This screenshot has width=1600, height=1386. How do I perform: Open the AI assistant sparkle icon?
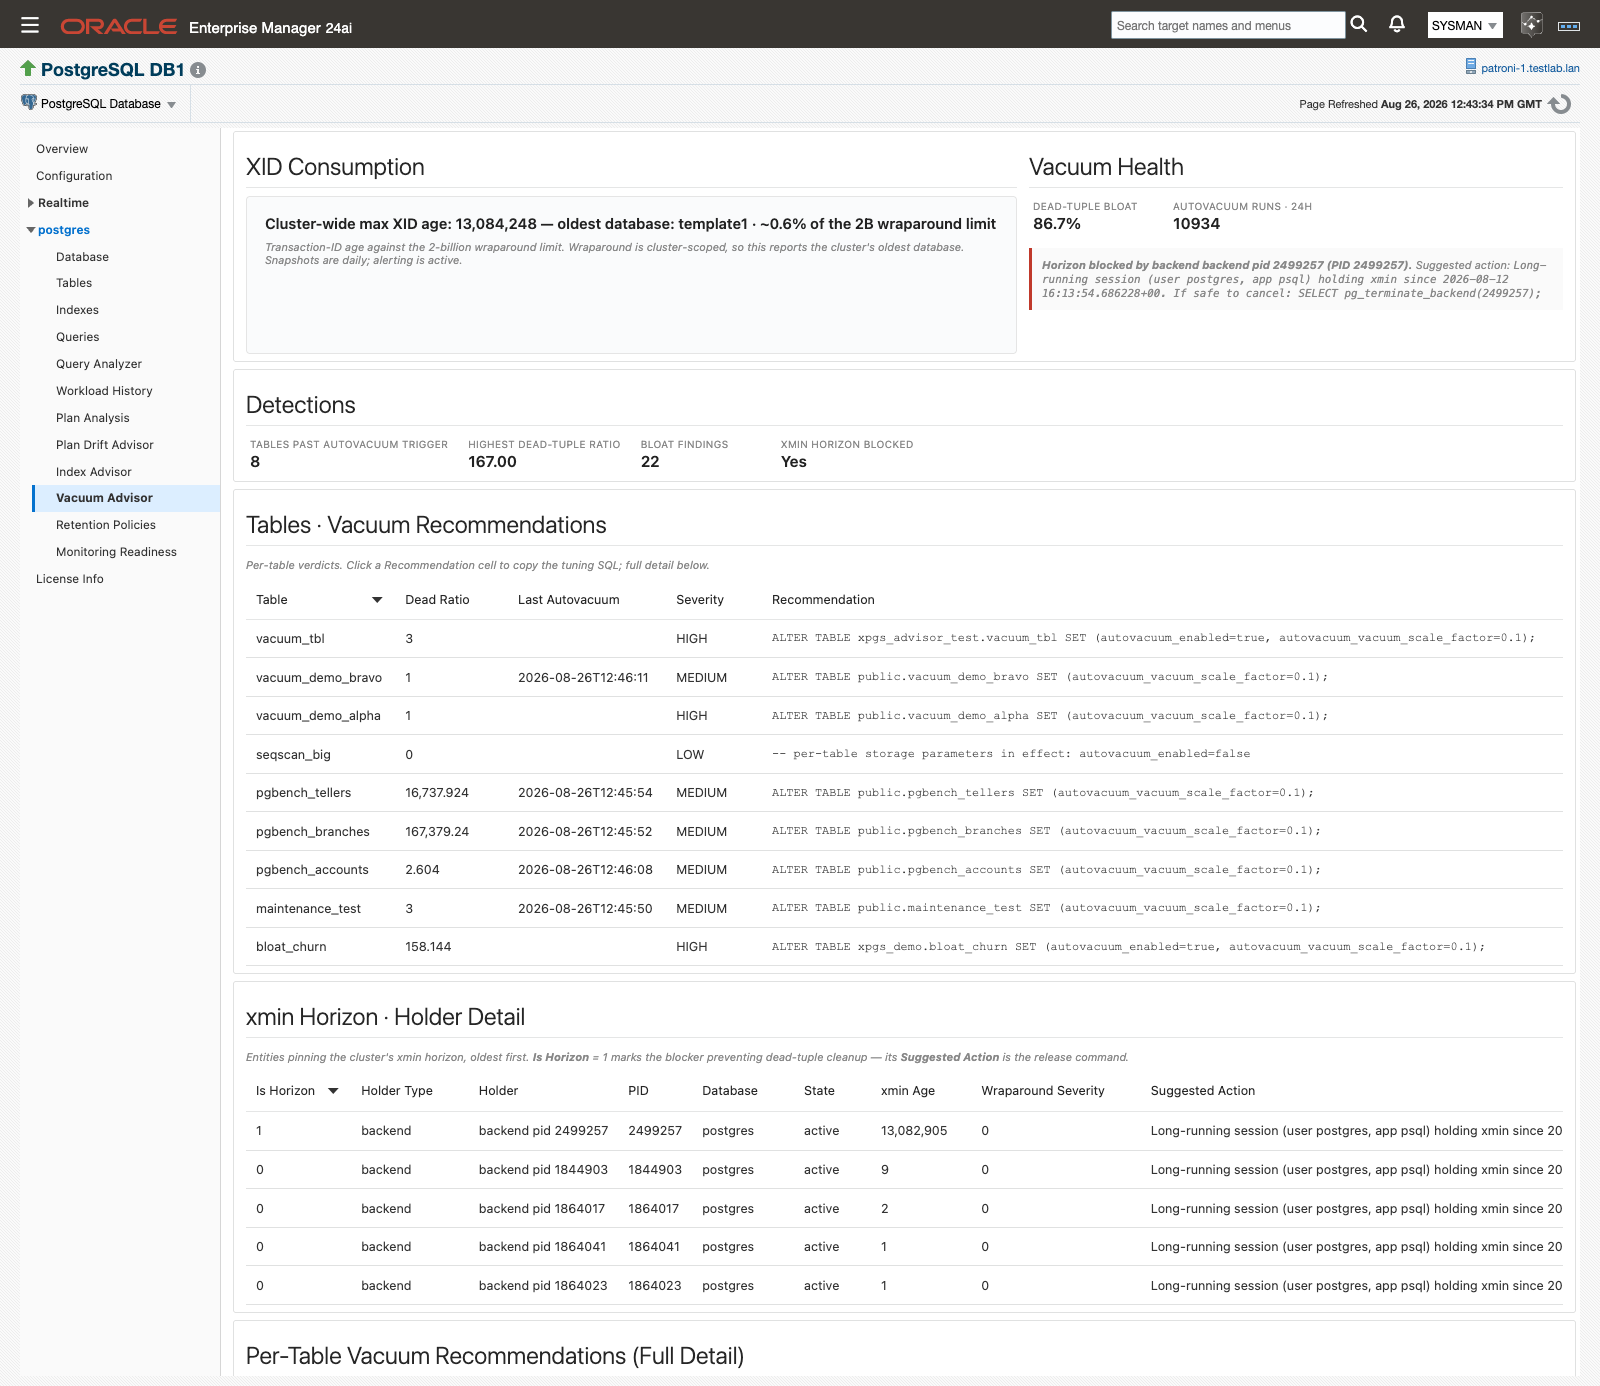coord(1531,24)
